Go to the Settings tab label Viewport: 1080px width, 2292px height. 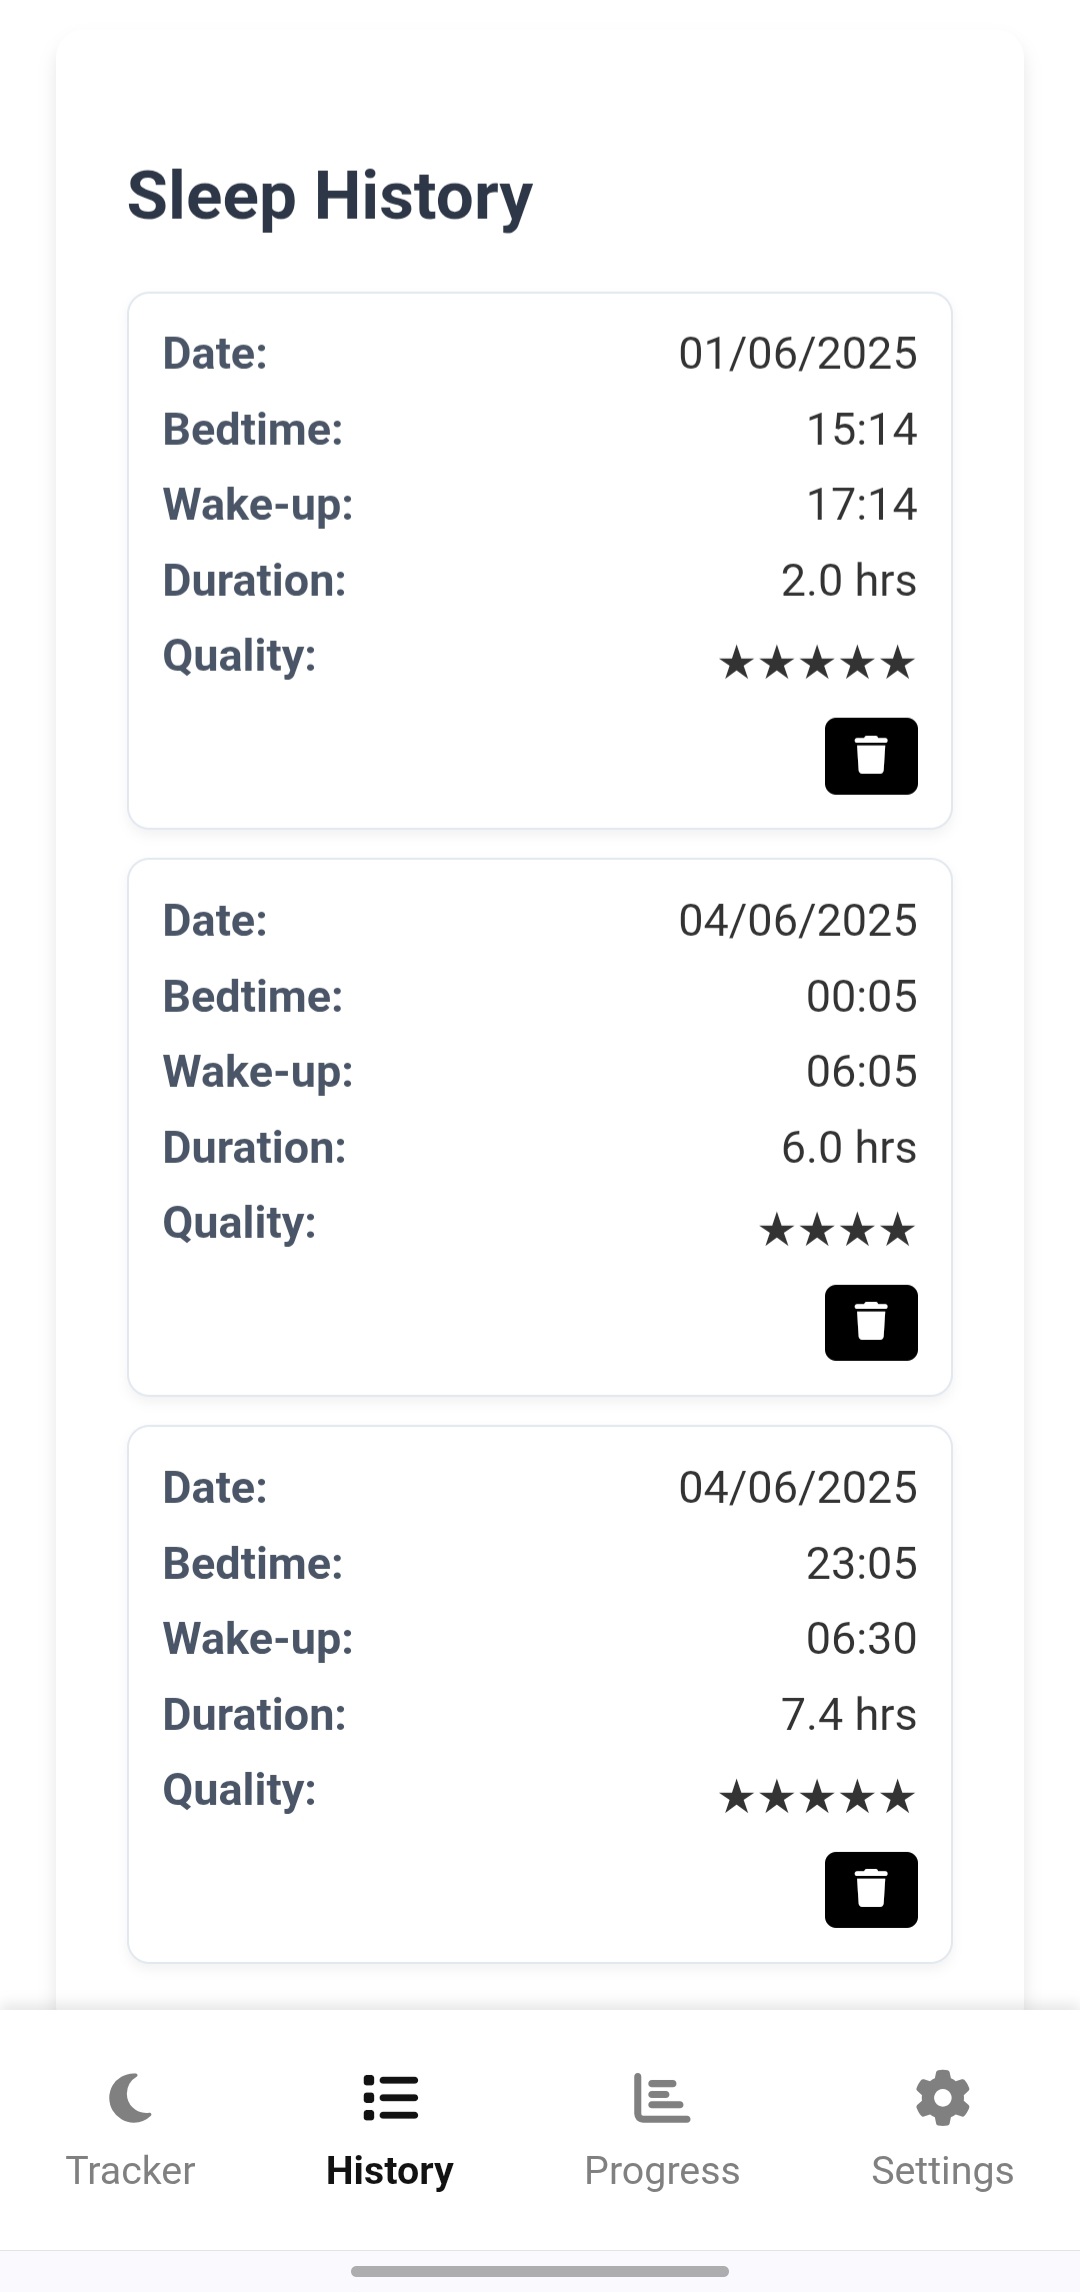click(942, 2171)
